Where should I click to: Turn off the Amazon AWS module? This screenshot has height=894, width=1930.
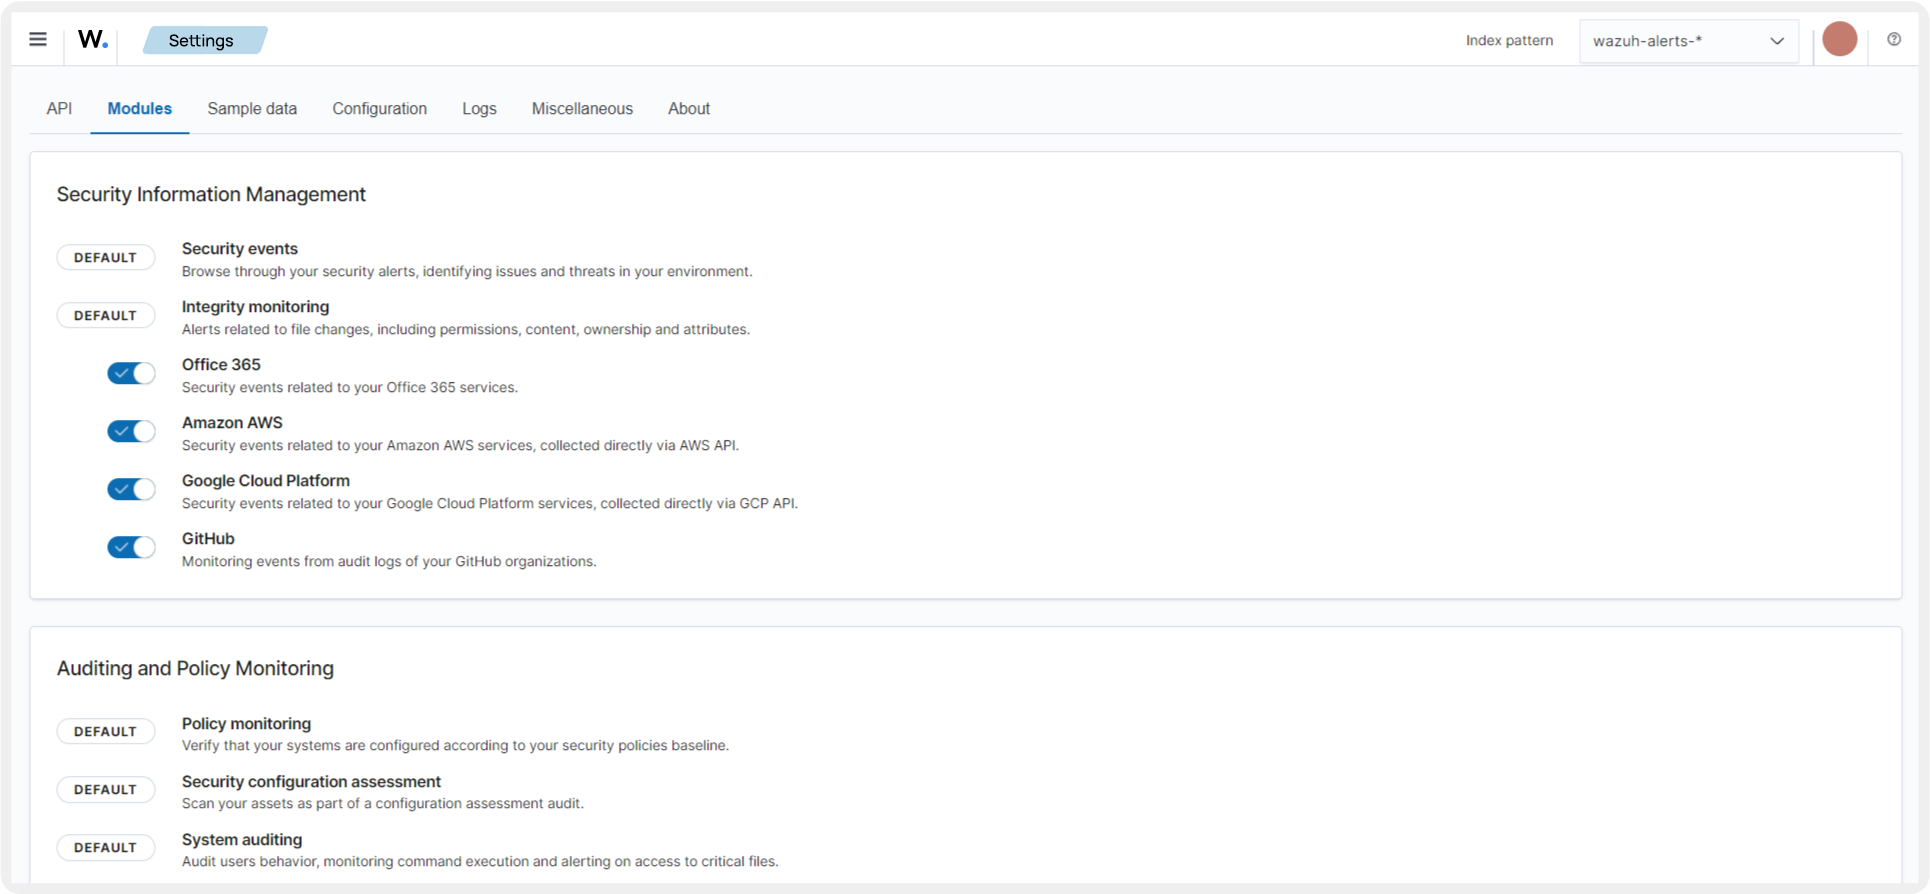point(131,432)
